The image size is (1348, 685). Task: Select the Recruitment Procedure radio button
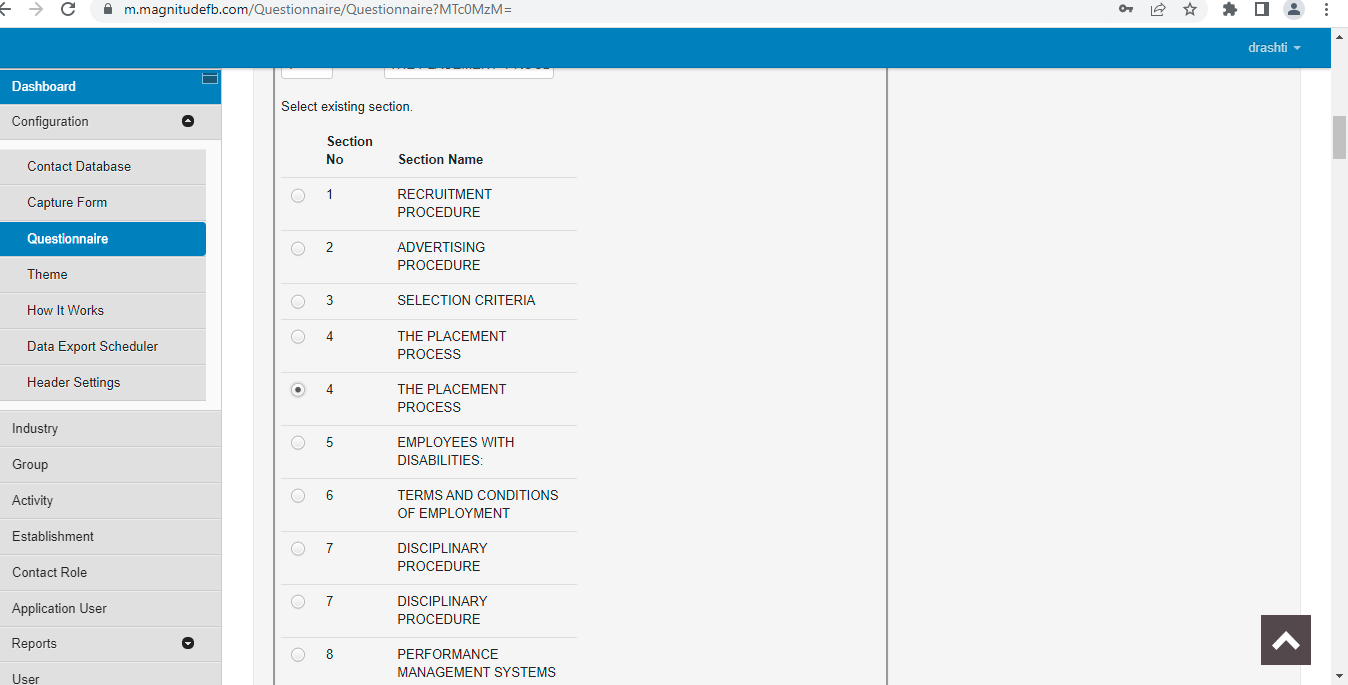pos(298,196)
